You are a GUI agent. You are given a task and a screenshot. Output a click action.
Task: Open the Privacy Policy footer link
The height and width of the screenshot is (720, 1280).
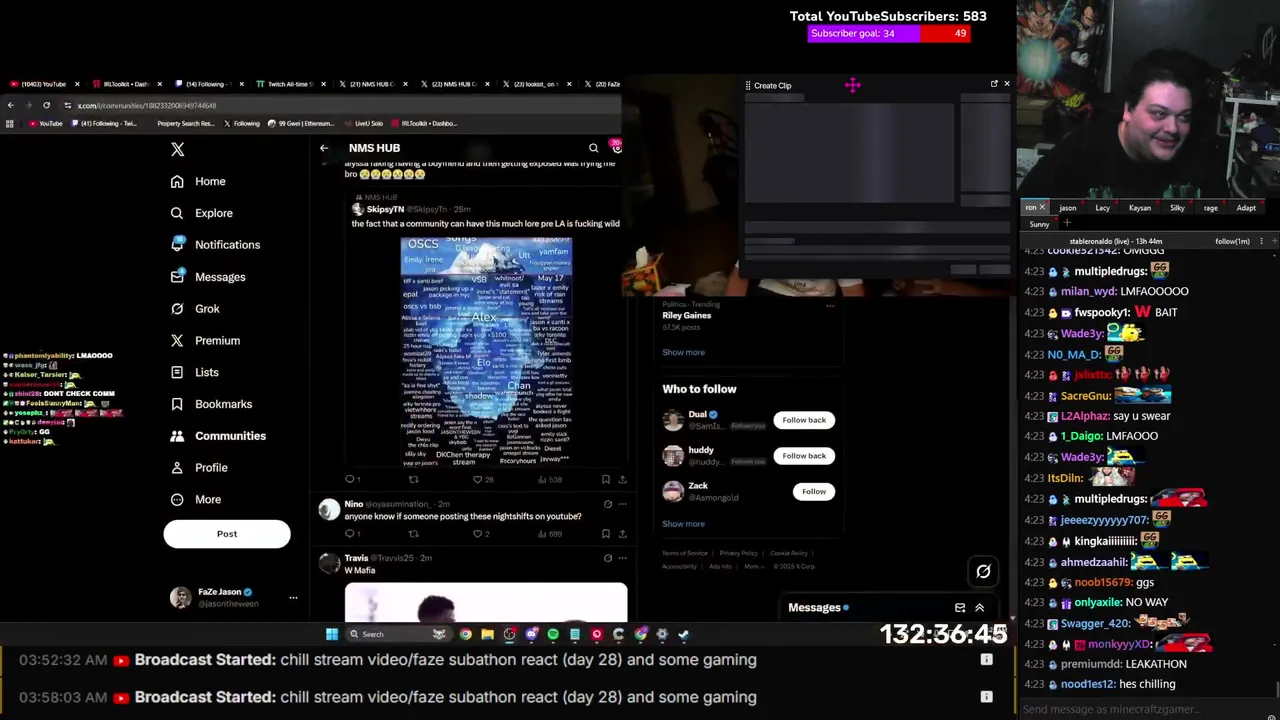738,553
